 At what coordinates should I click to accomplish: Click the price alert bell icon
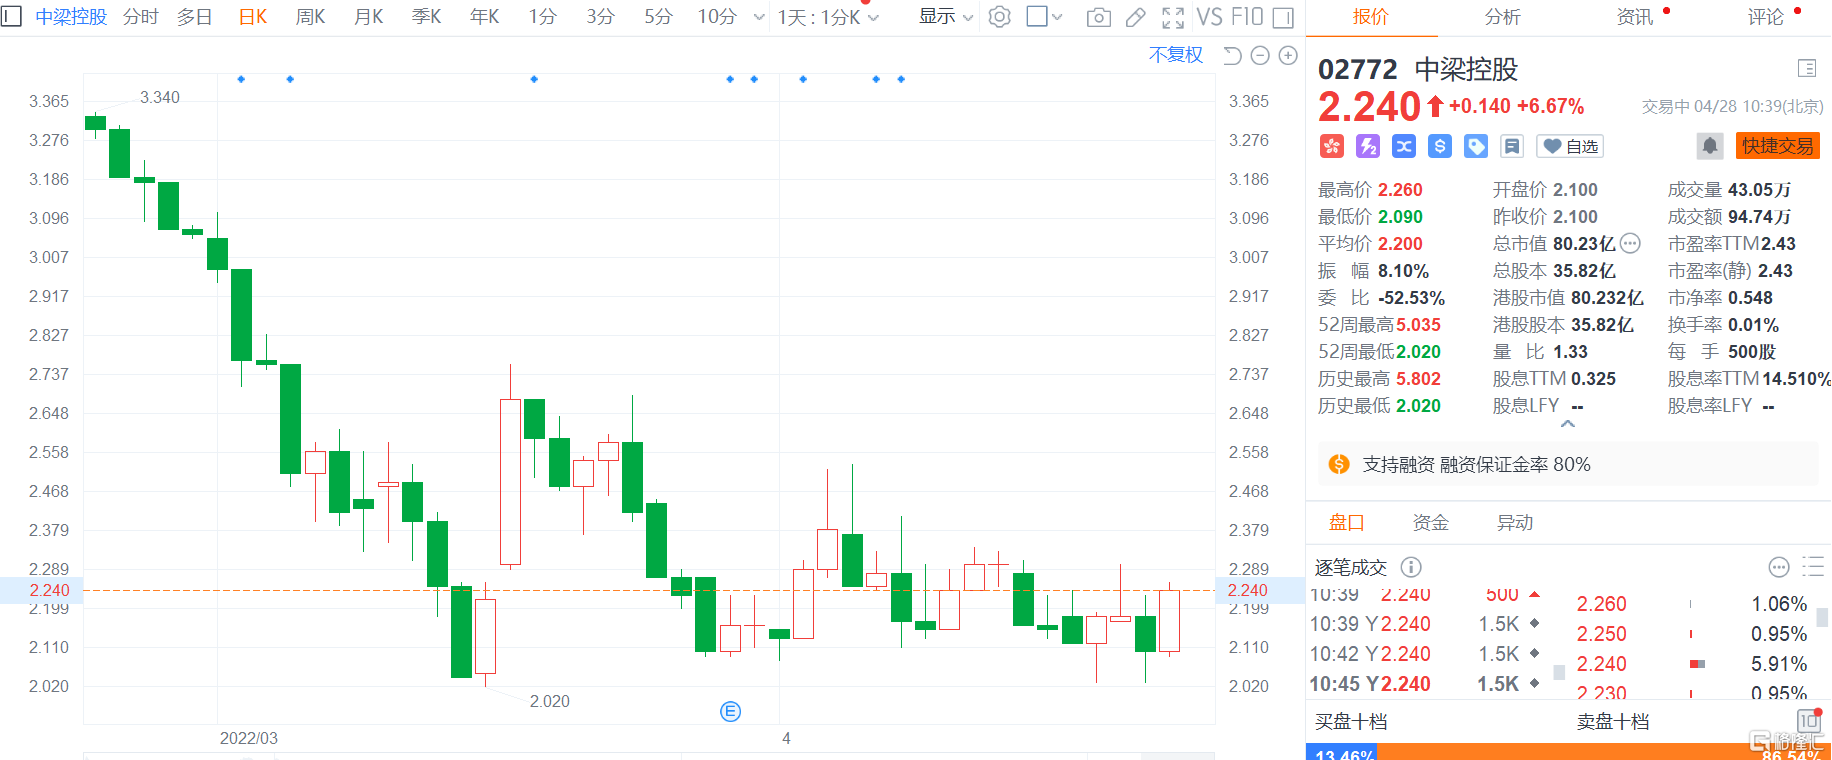coord(1710,146)
